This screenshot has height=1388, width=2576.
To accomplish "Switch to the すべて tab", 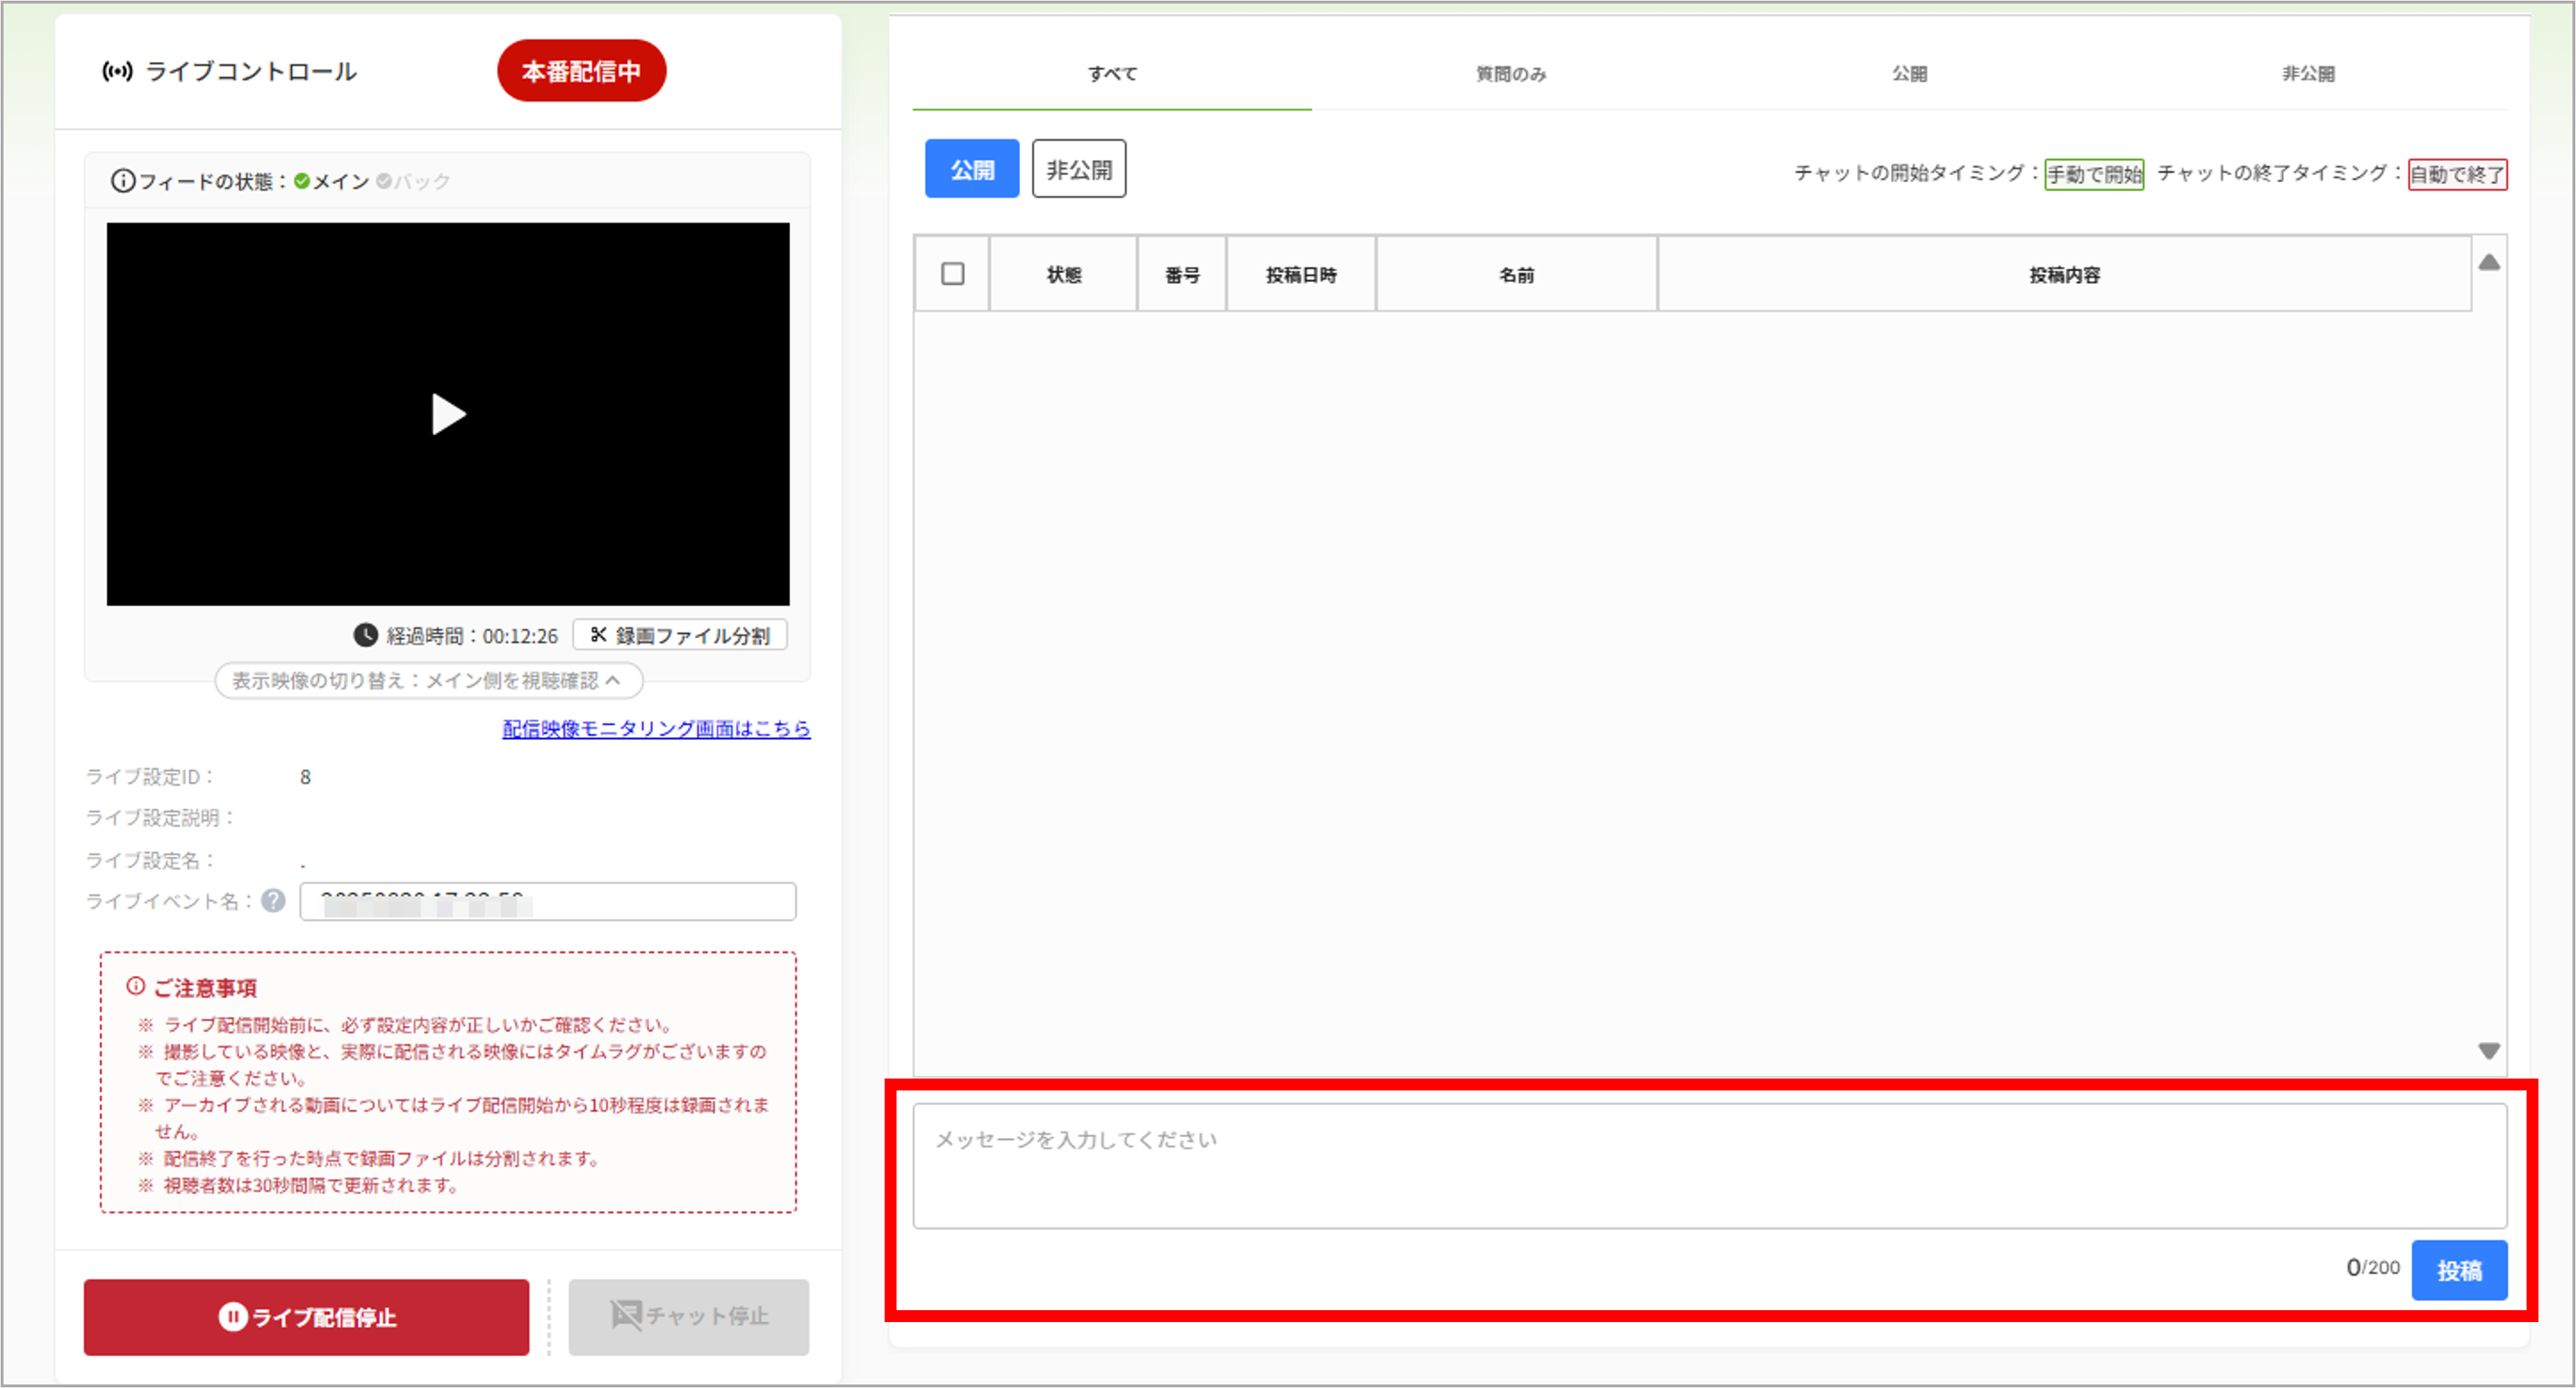I will [1112, 74].
